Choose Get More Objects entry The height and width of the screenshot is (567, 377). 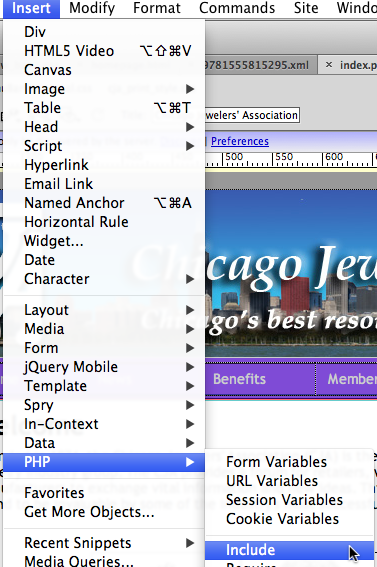104,512
